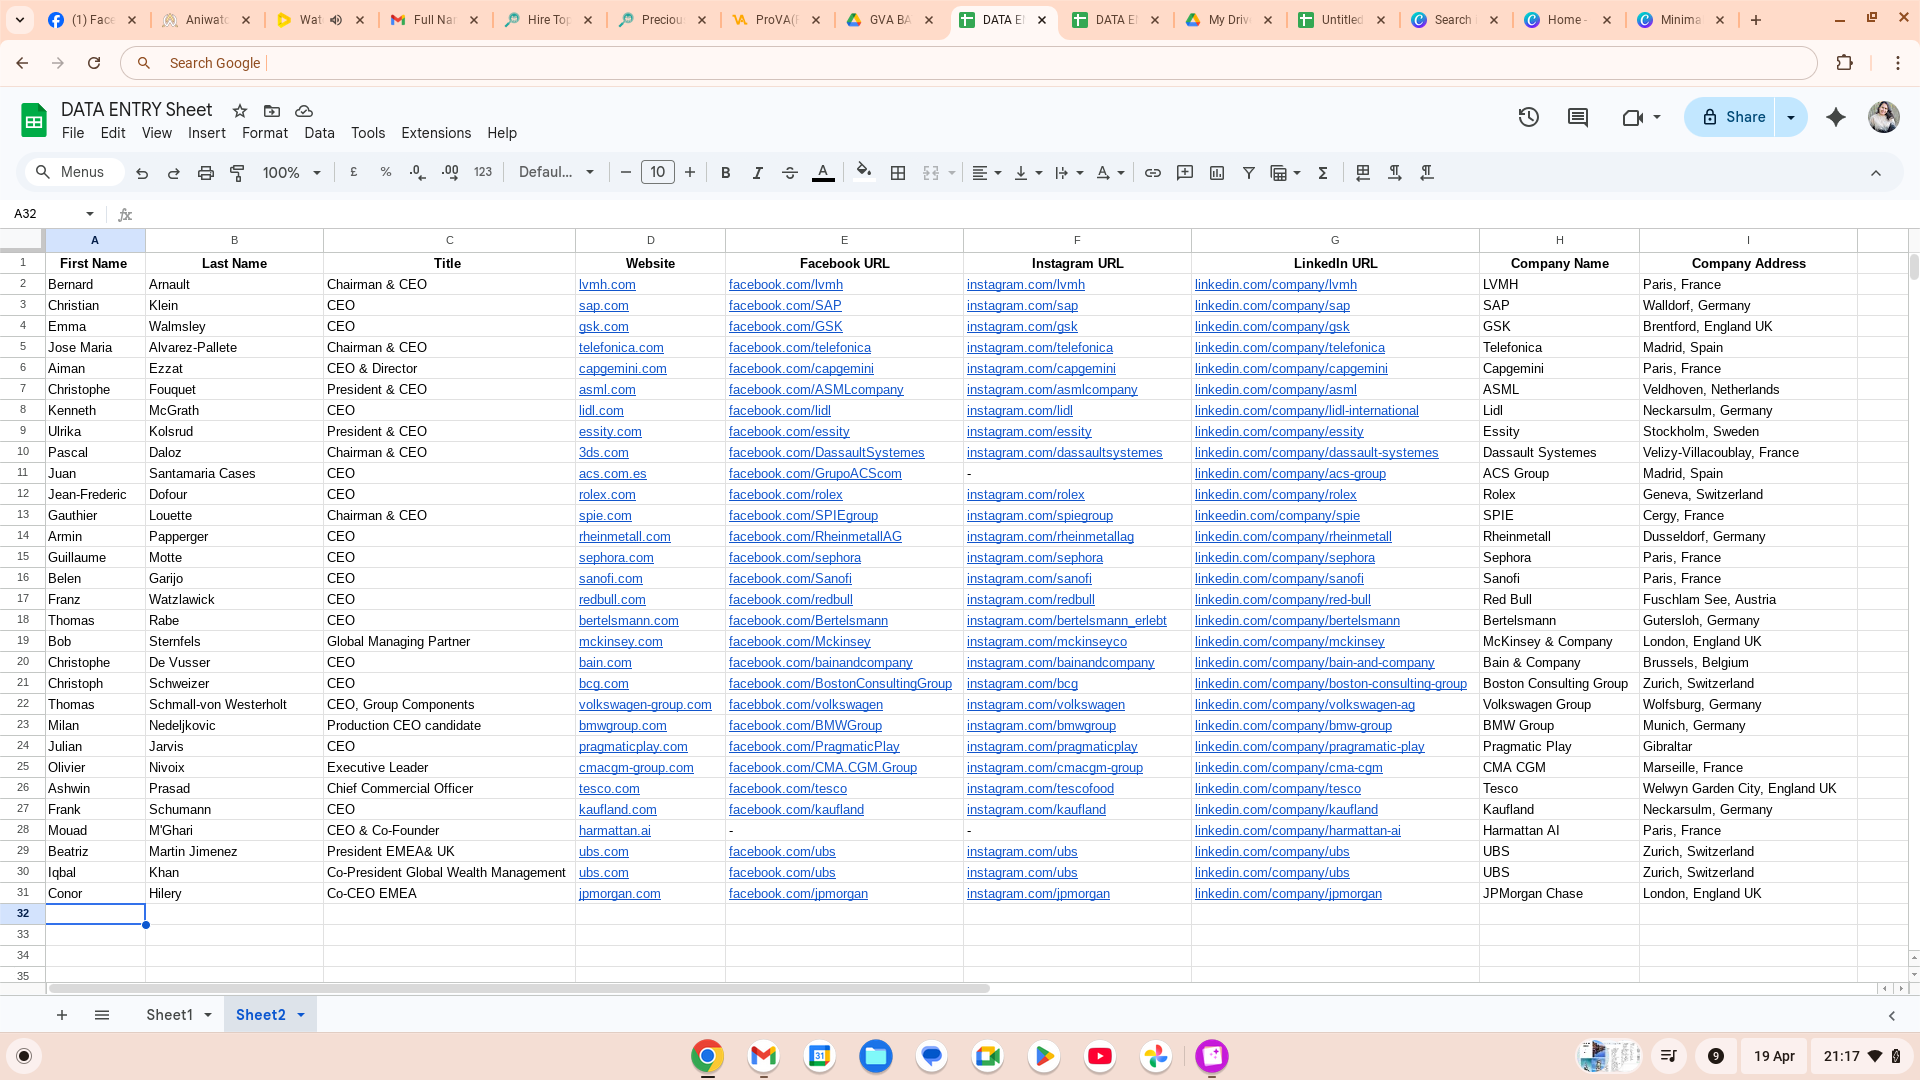Image resolution: width=1920 pixels, height=1080 pixels.
Task: Click the Freeze rows and columns icon
Action: tap(1363, 173)
